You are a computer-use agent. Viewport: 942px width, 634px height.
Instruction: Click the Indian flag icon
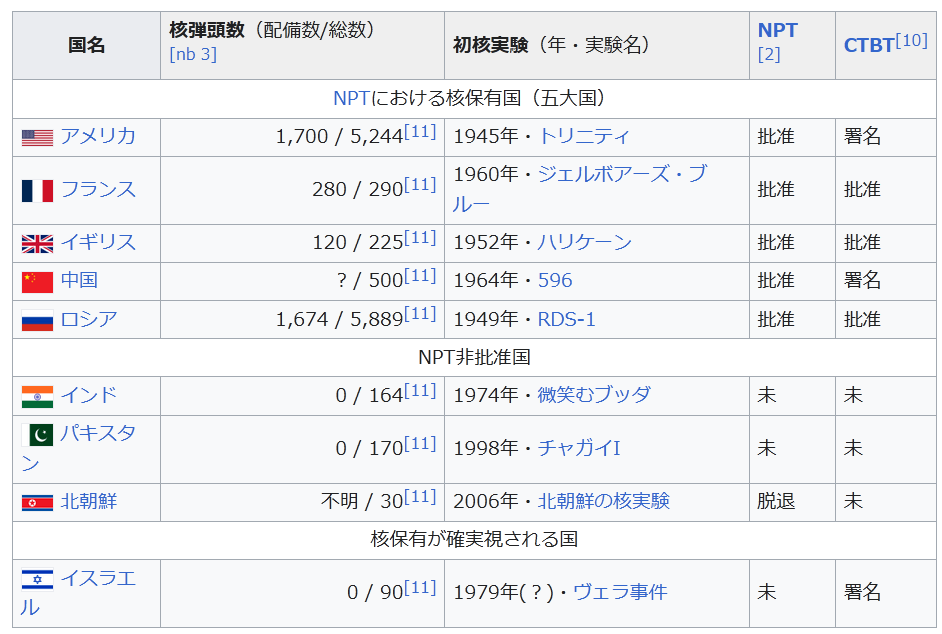(x=37, y=396)
